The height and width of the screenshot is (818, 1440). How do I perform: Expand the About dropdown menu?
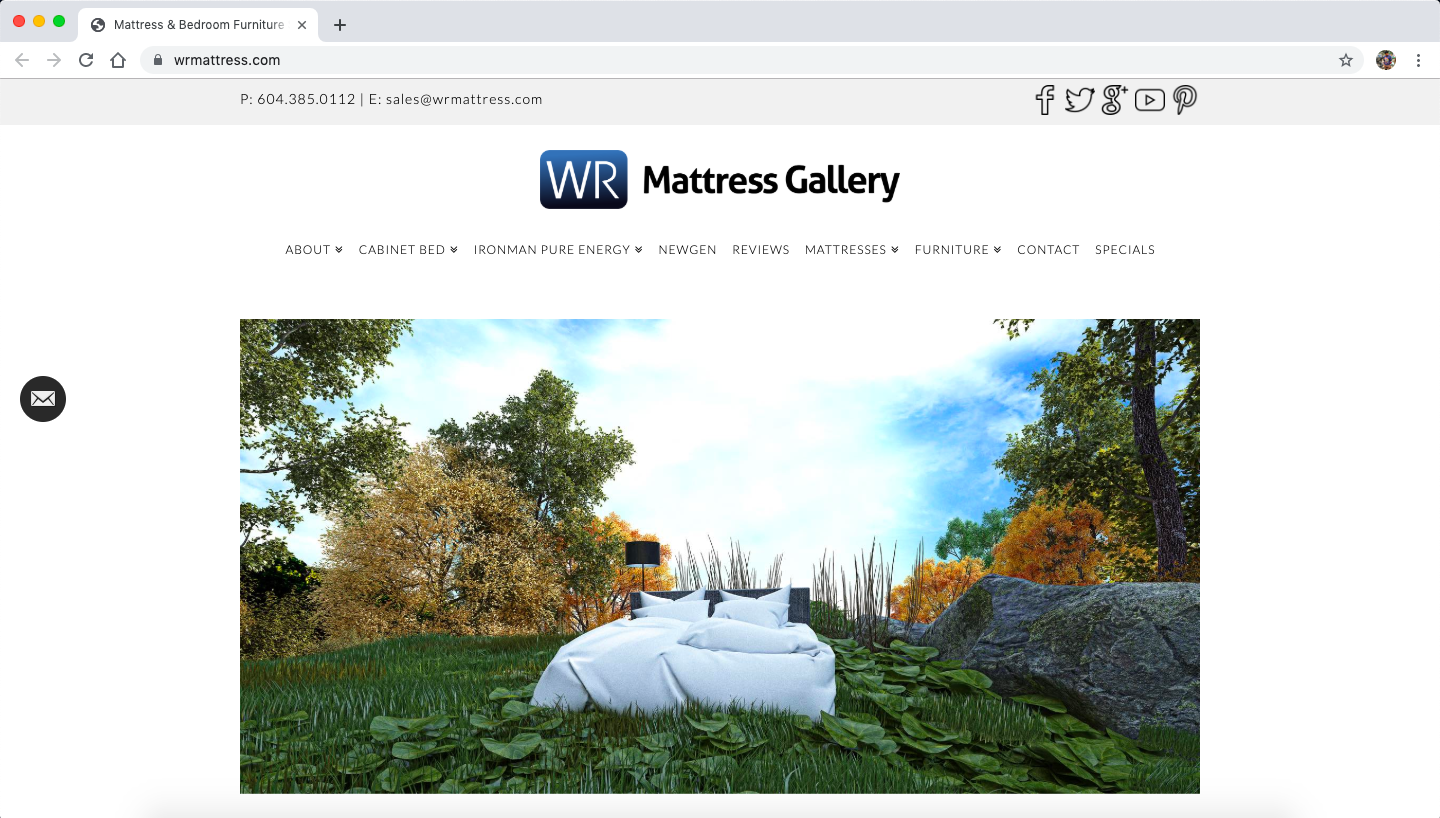(x=314, y=250)
